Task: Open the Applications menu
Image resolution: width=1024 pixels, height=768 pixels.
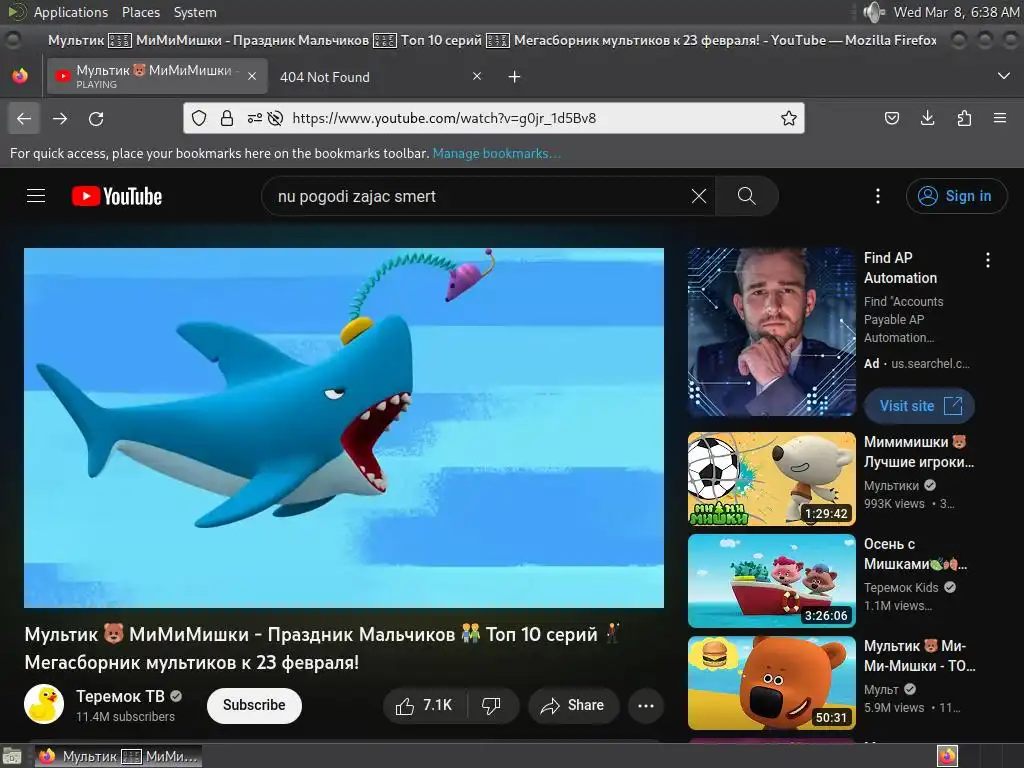Action: click(x=70, y=12)
